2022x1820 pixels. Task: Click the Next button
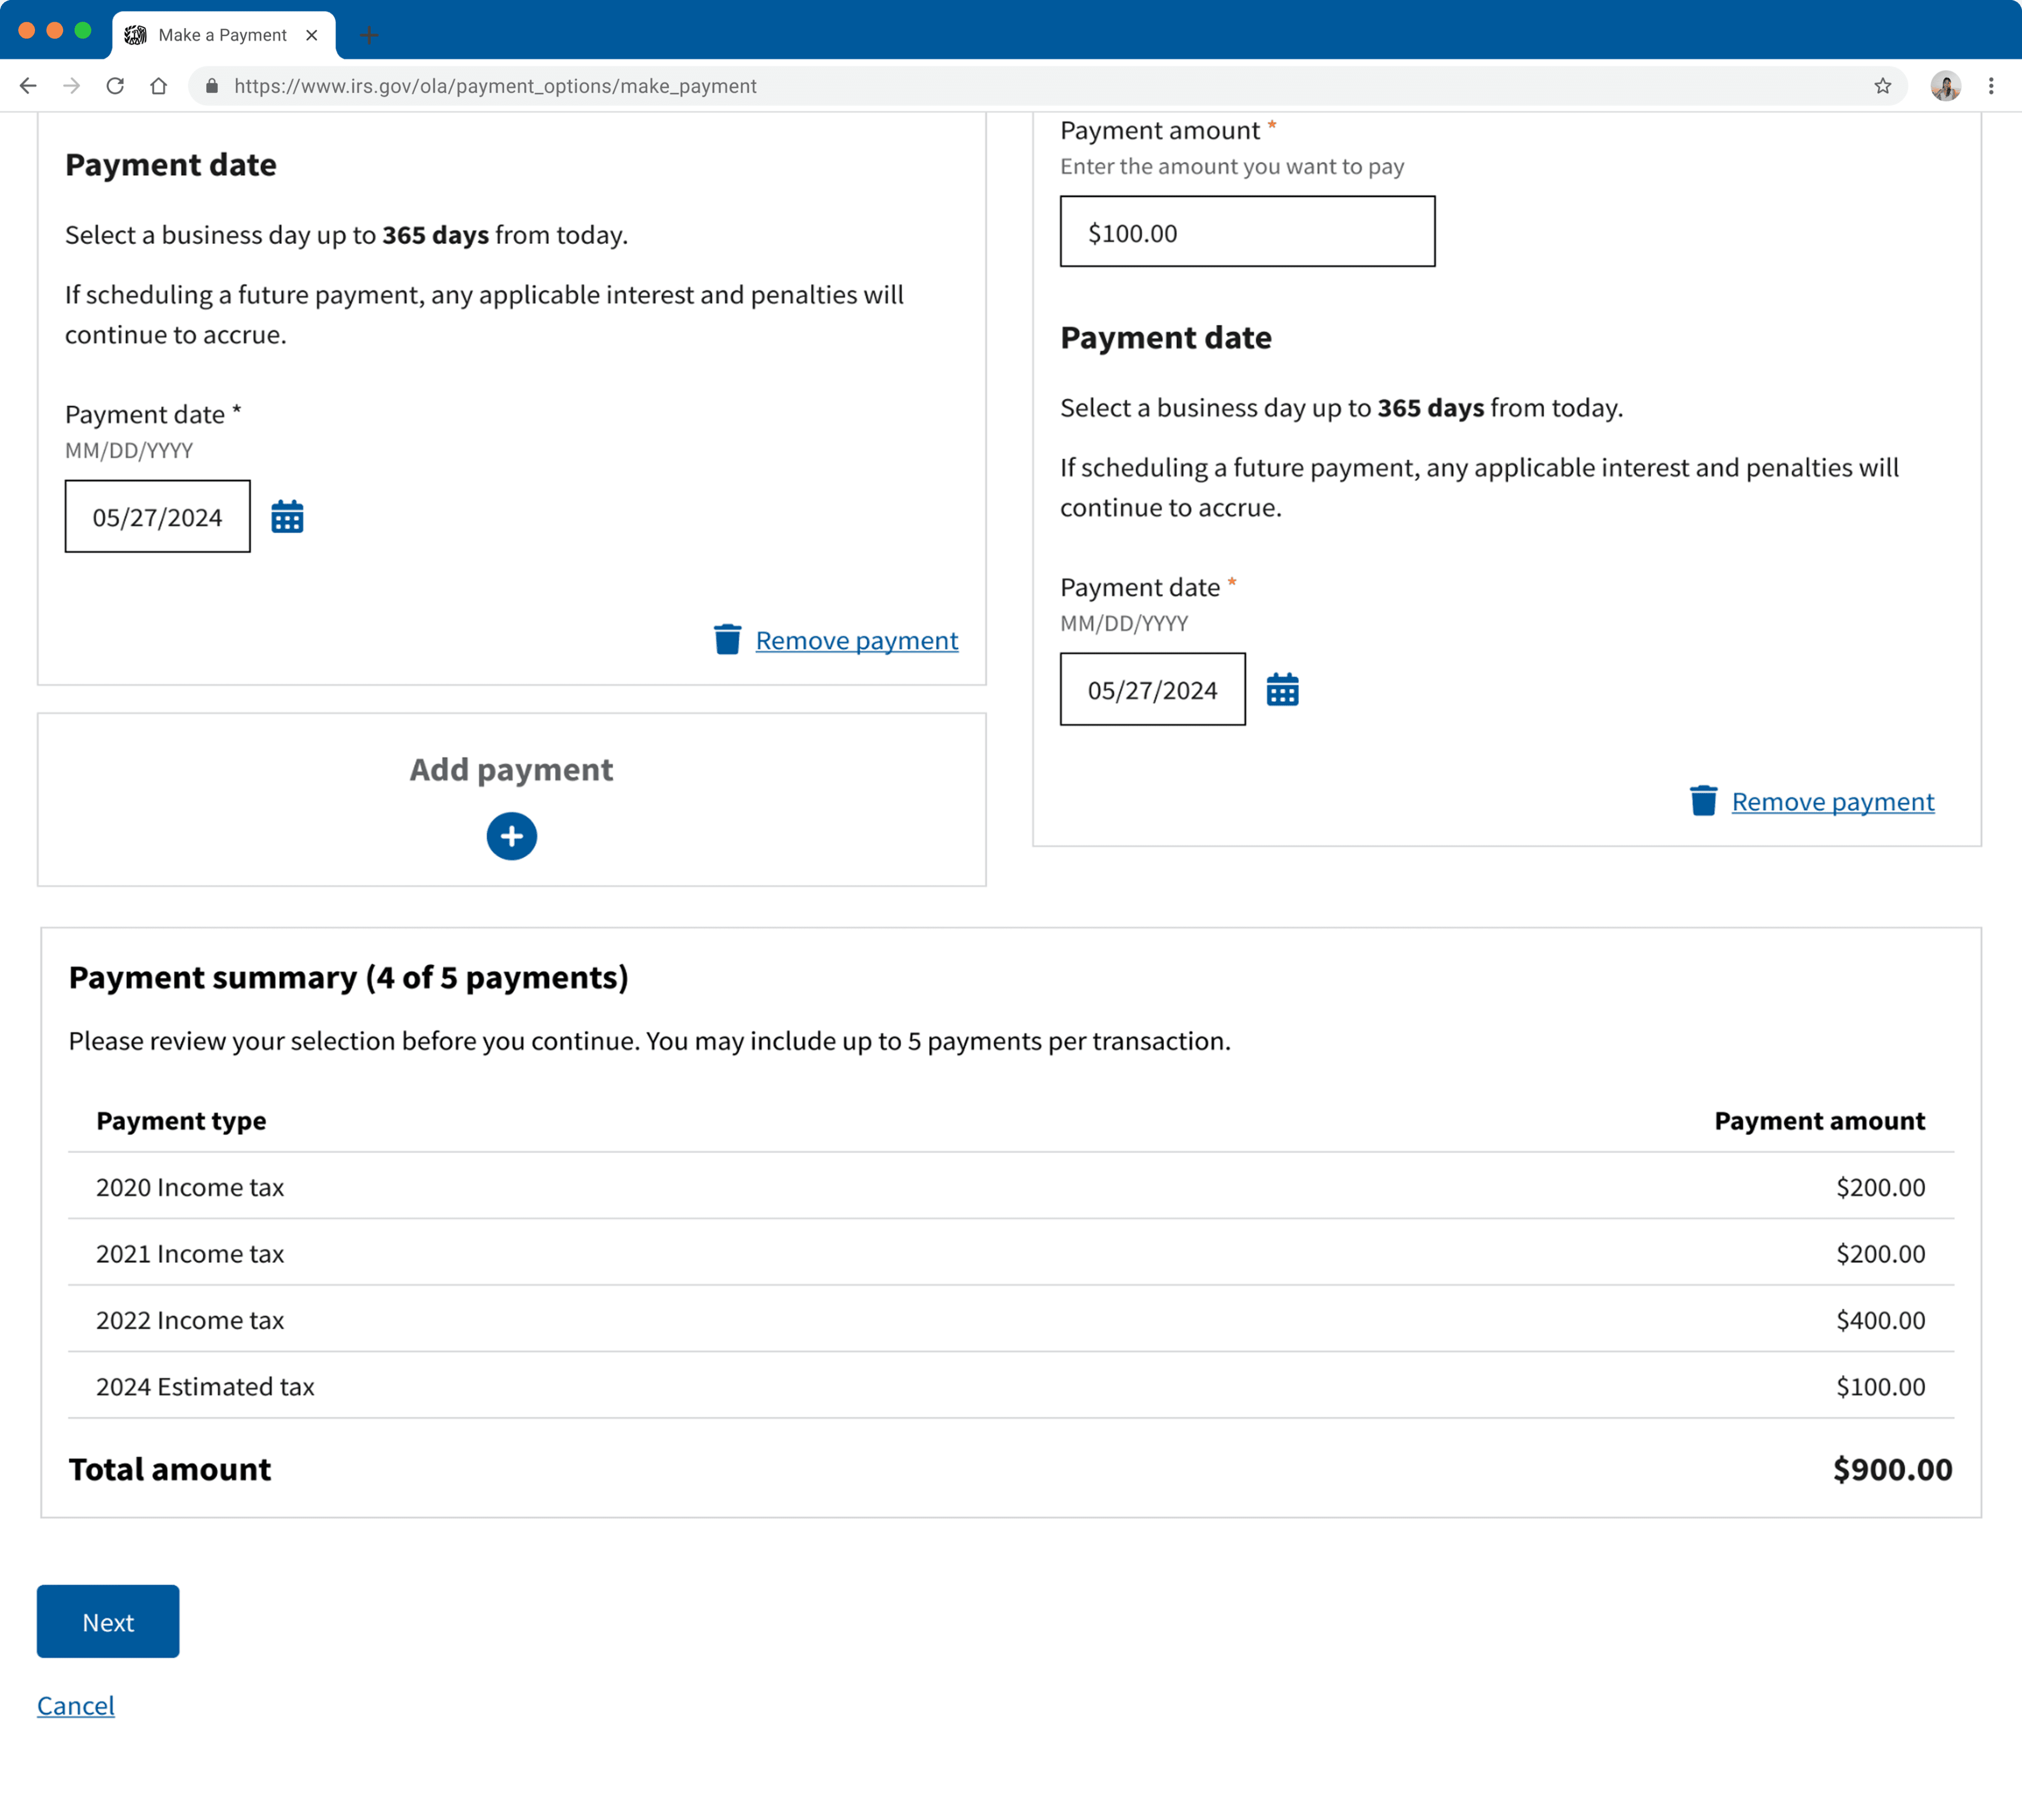tap(108, 1621)
